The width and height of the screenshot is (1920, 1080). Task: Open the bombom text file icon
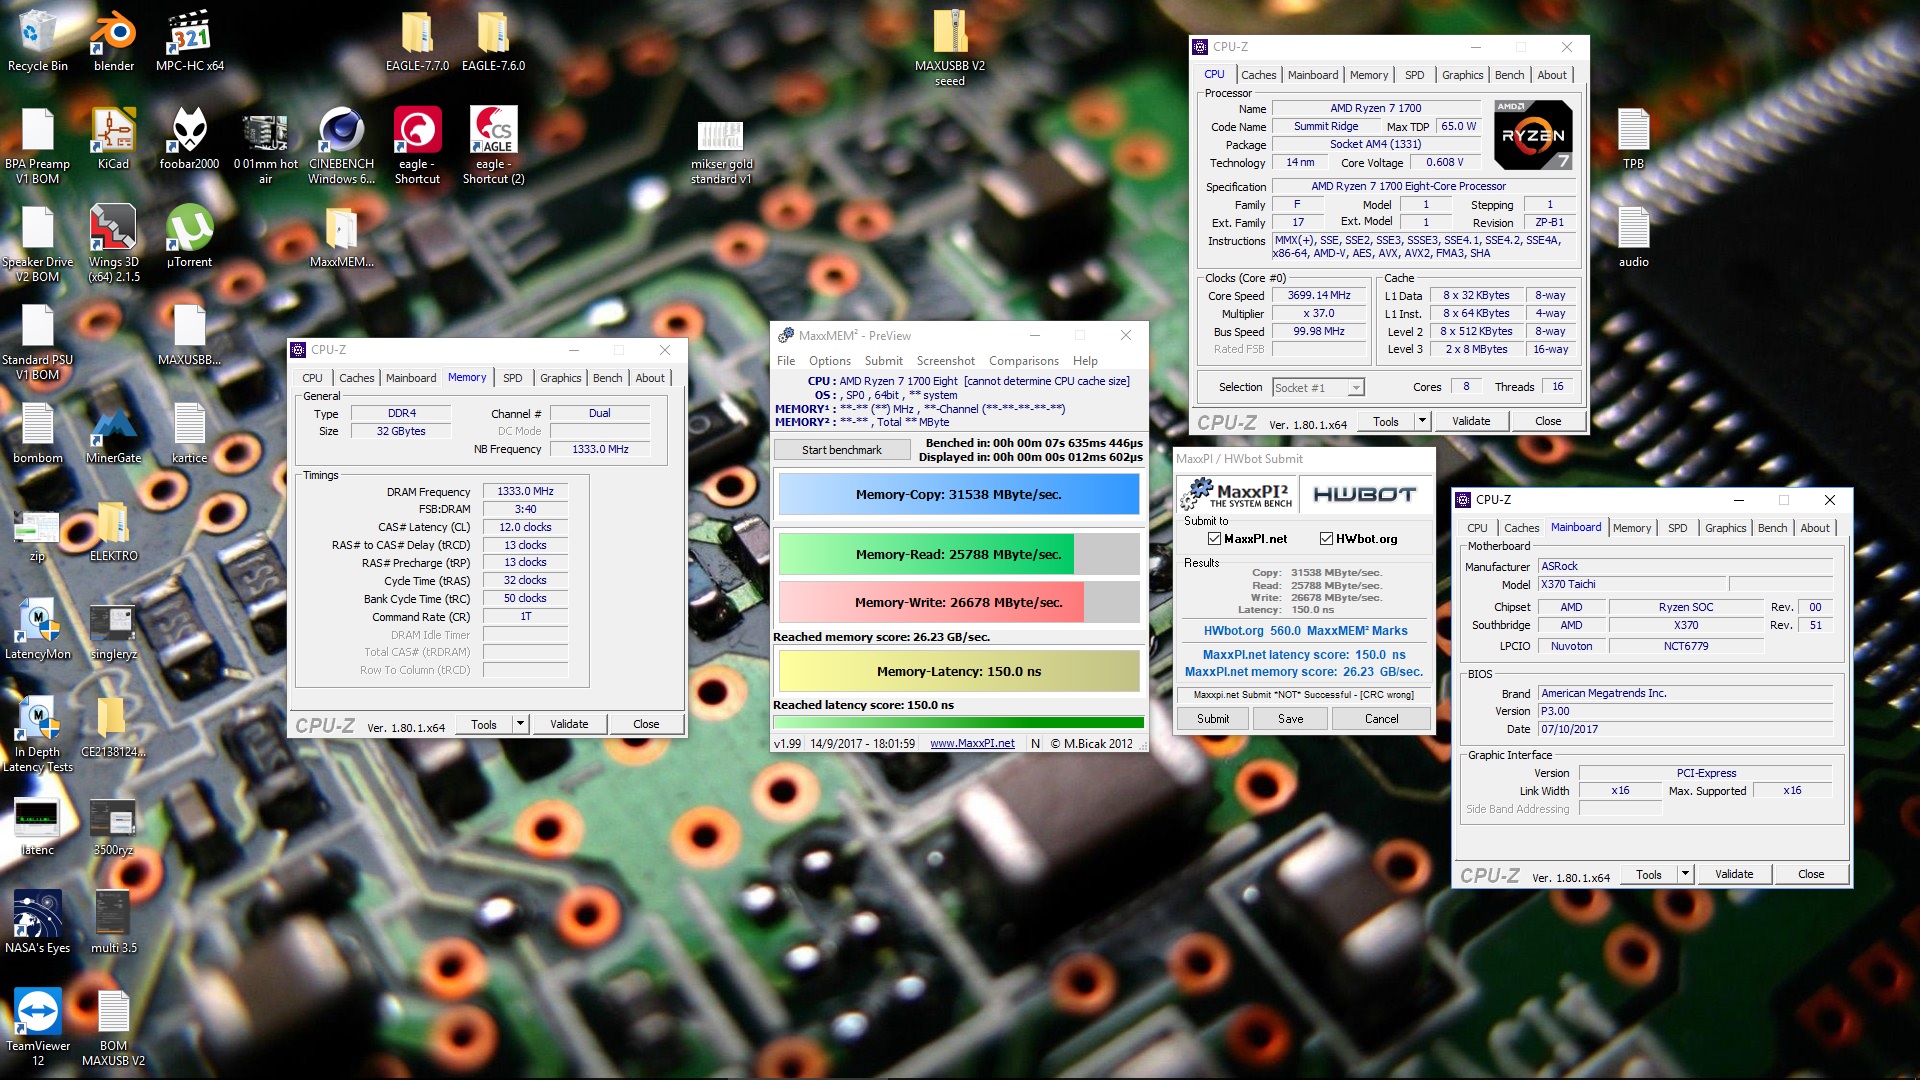pos(38,433)
